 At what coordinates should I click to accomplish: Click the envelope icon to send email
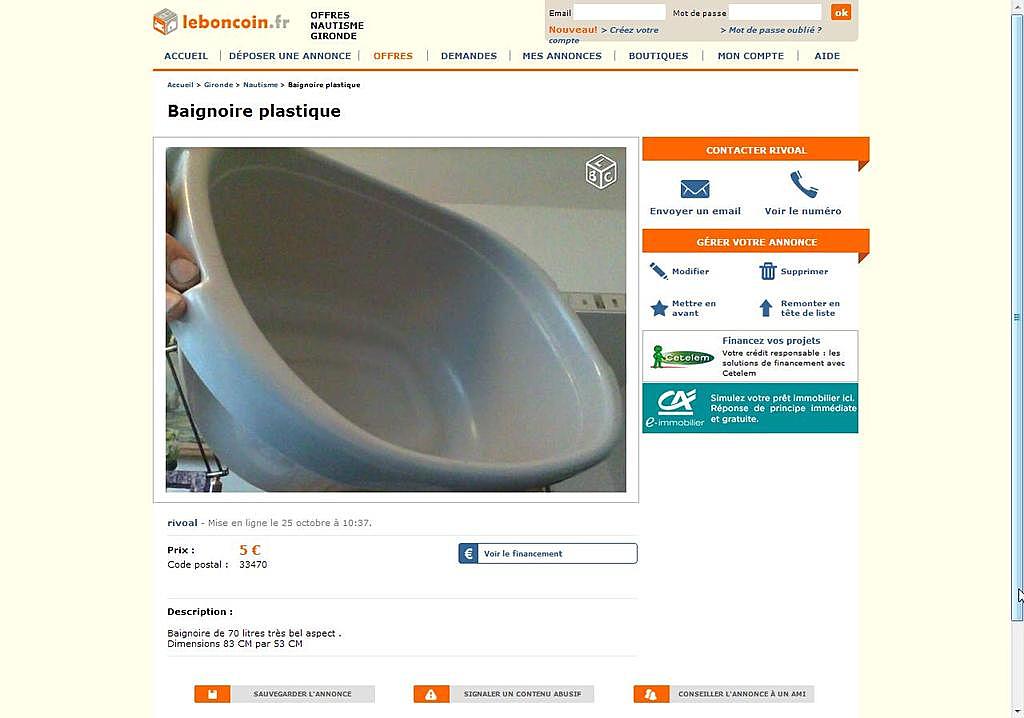click(x=695, y=189)
